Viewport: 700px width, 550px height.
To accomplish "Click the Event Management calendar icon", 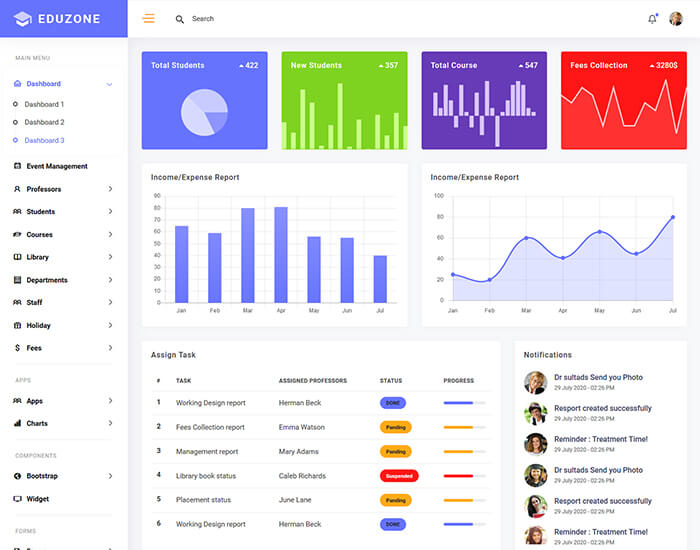I will 17,166.
